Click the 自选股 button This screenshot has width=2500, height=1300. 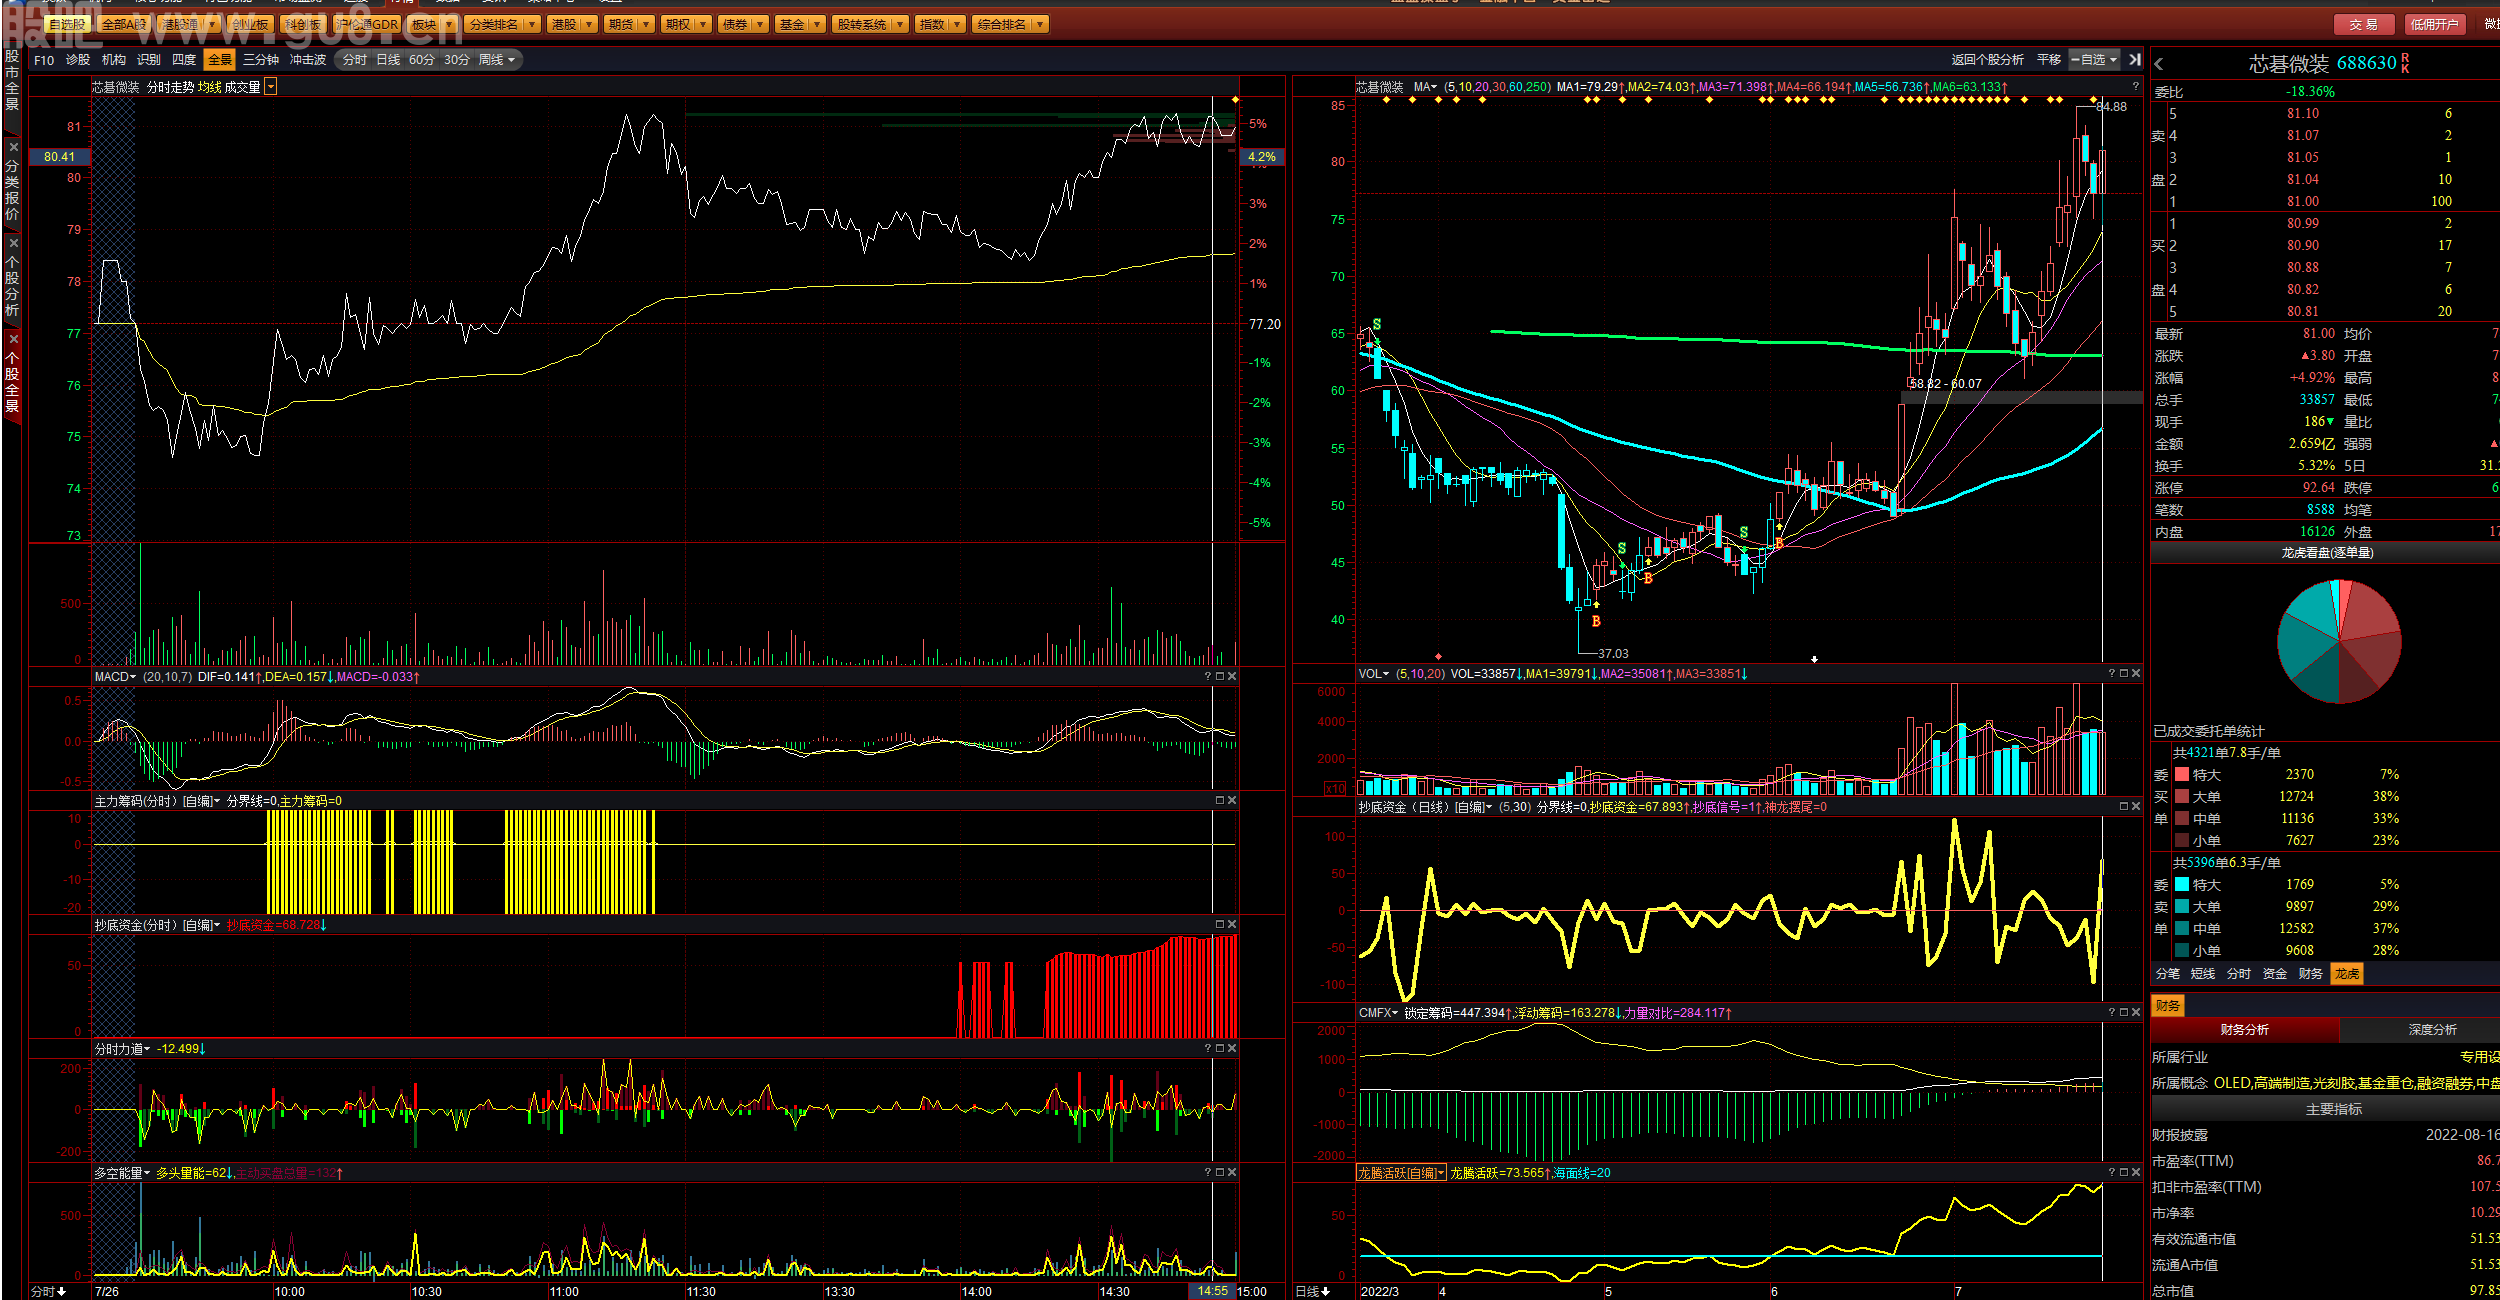(67, 24)
